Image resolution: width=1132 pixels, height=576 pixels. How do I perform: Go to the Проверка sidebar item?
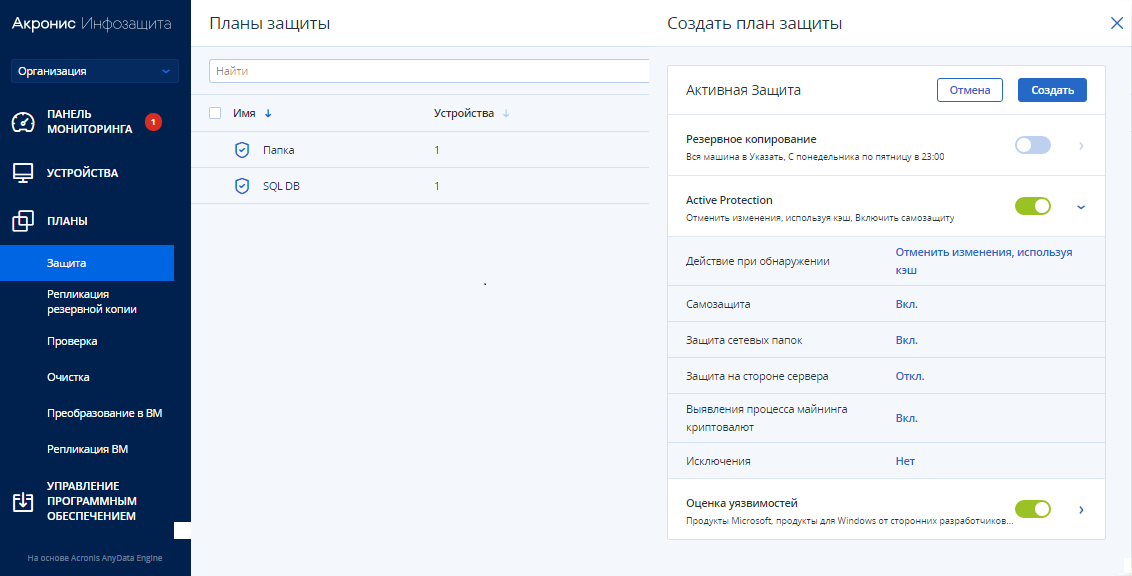[x=72, y=341]
